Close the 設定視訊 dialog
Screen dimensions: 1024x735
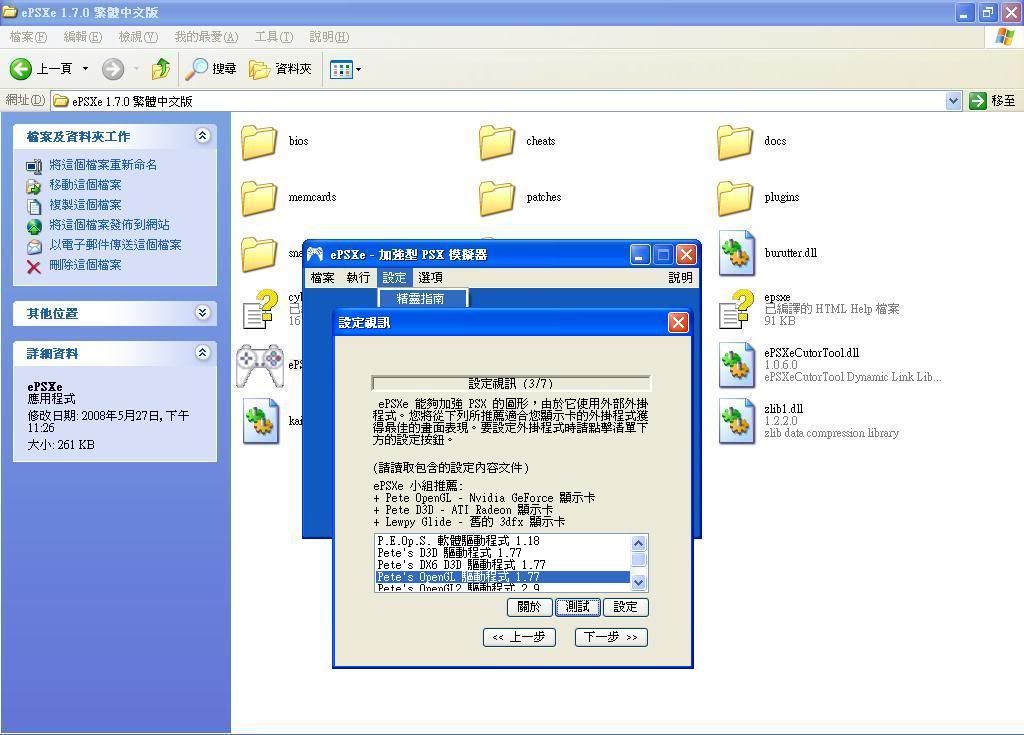(x=679, y=322)
